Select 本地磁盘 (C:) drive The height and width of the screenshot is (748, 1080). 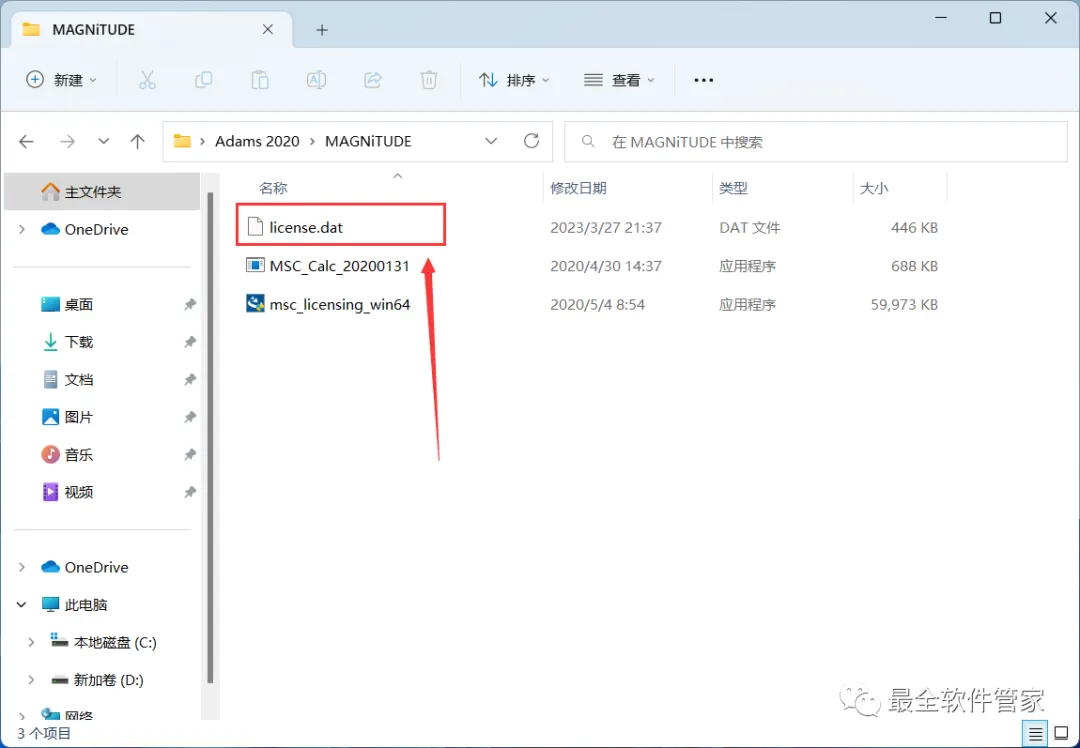coord(114,642)
